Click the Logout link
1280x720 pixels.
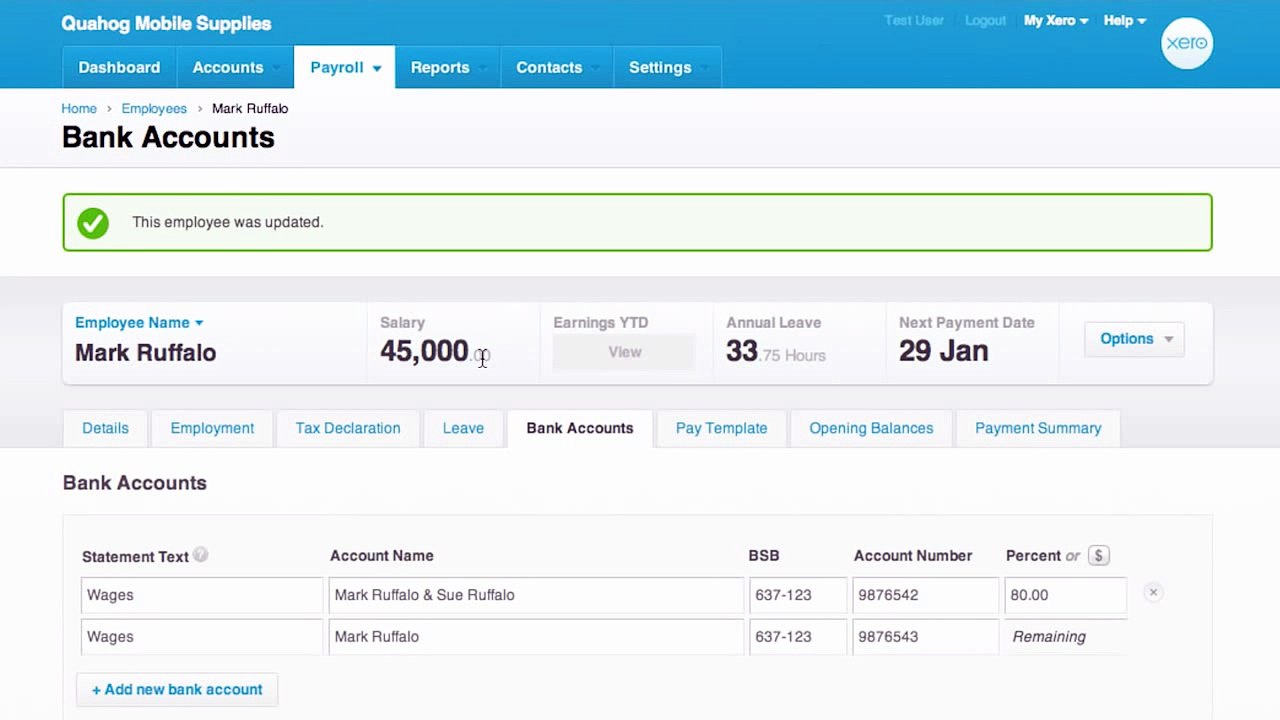(985, 21)
